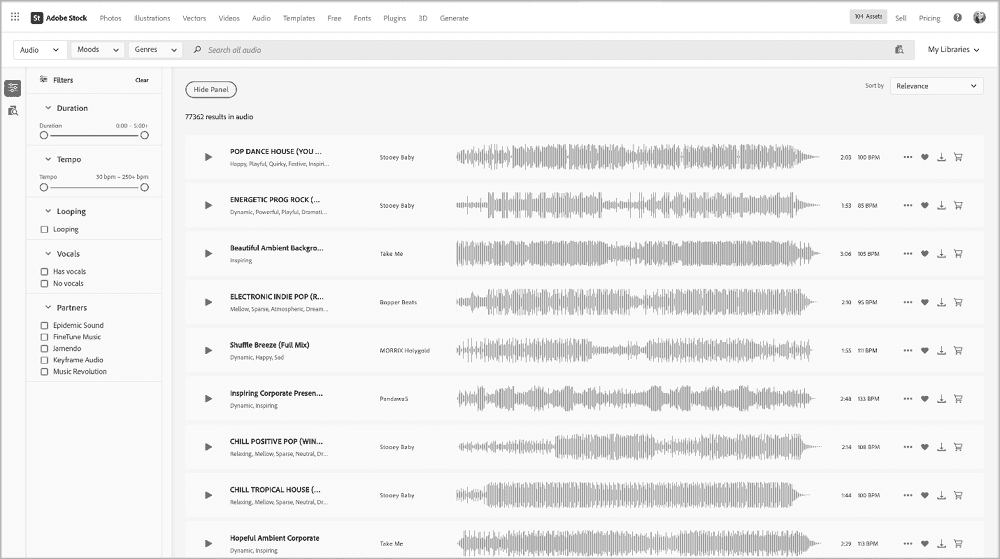The image size is (1000, 559).
Task: Open the find similar sidebar icon
Action: pyautogui.click(x=13, y=111)
